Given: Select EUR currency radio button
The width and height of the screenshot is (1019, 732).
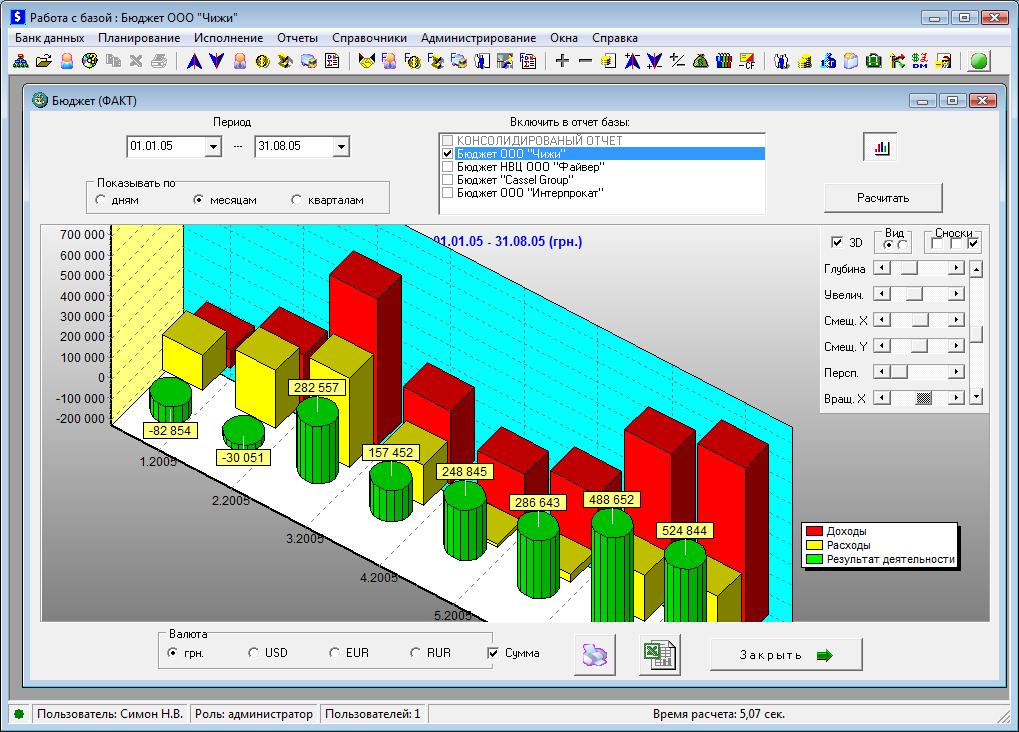Looking at the screenshot, I should coord(334,652).
